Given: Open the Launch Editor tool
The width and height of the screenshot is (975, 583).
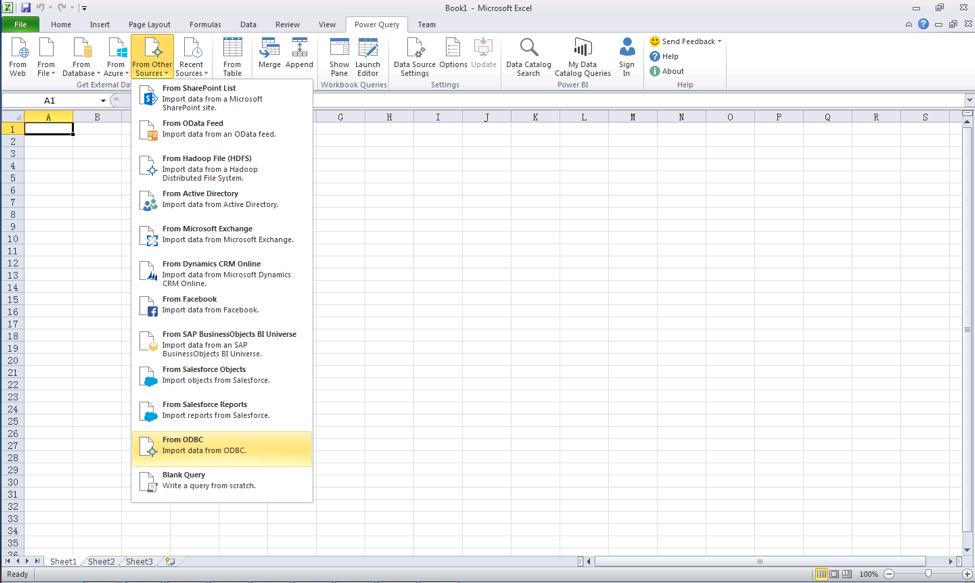Looking at the screenshot, I should pos(368,56).
